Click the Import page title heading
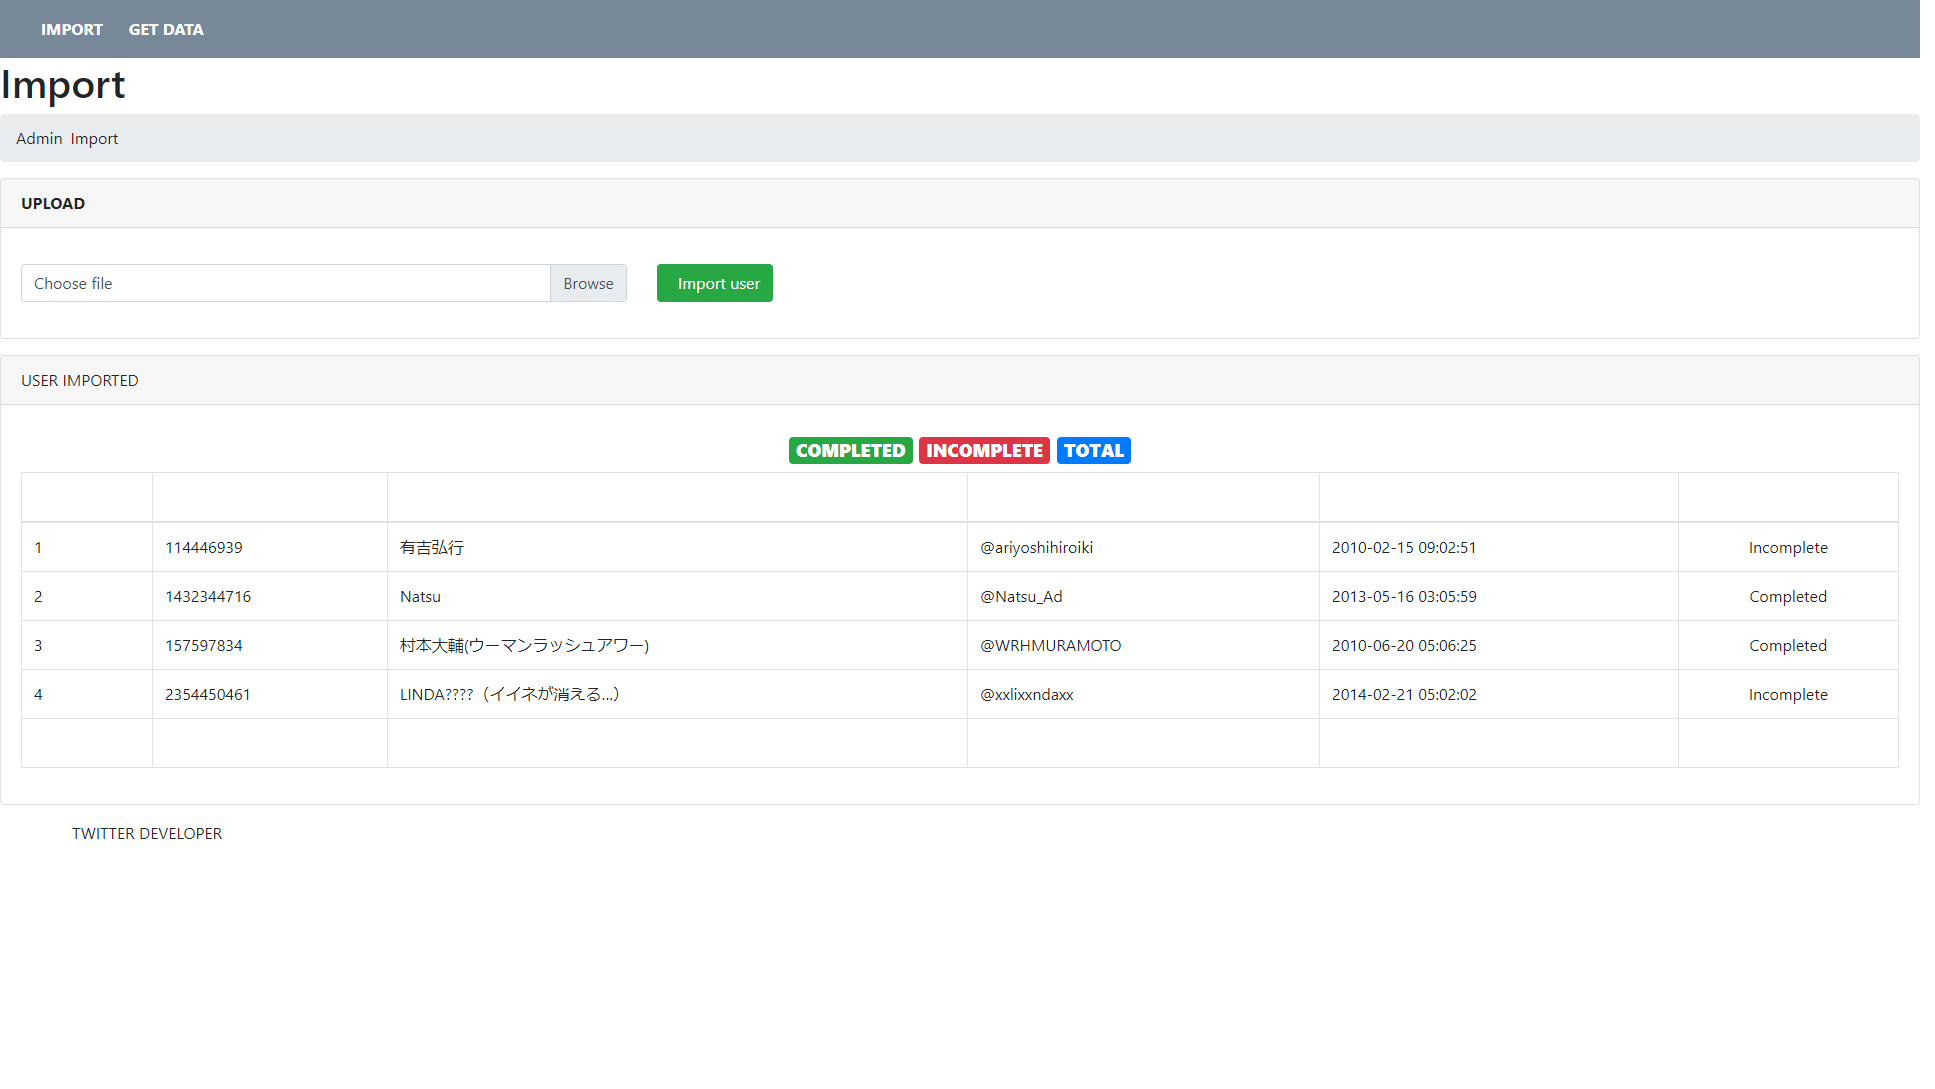The image size is (1935, 1089). pos(62,85)
